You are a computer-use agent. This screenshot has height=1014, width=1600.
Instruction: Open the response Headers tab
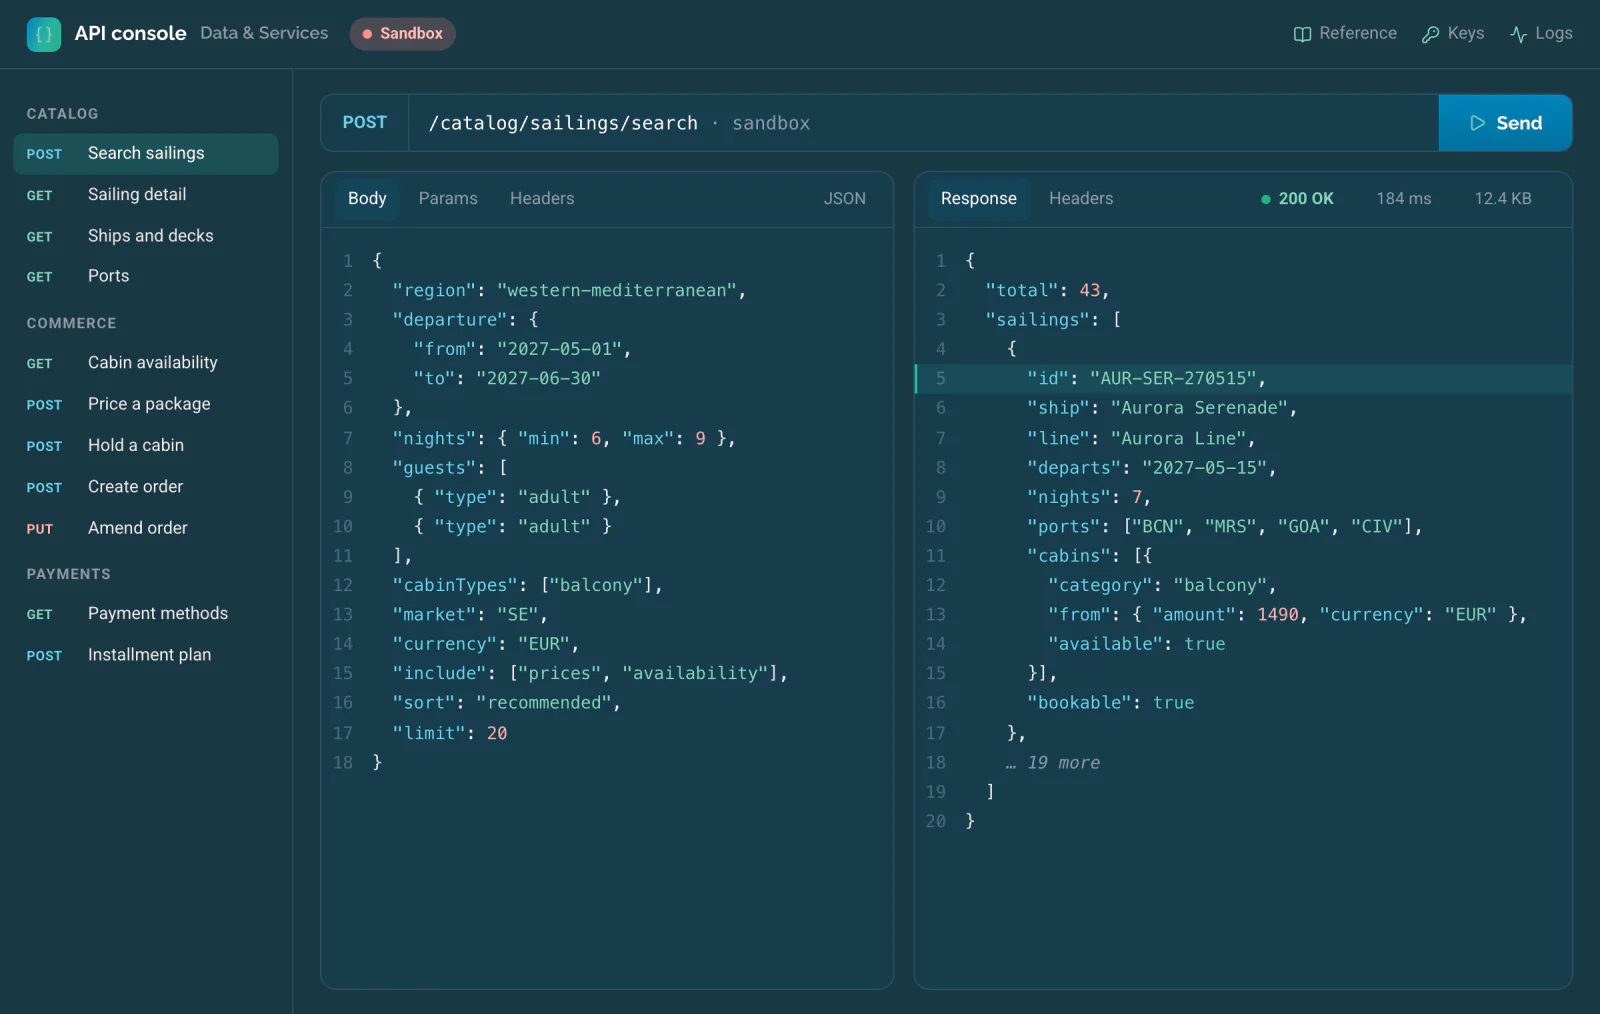pos(1081,198)
